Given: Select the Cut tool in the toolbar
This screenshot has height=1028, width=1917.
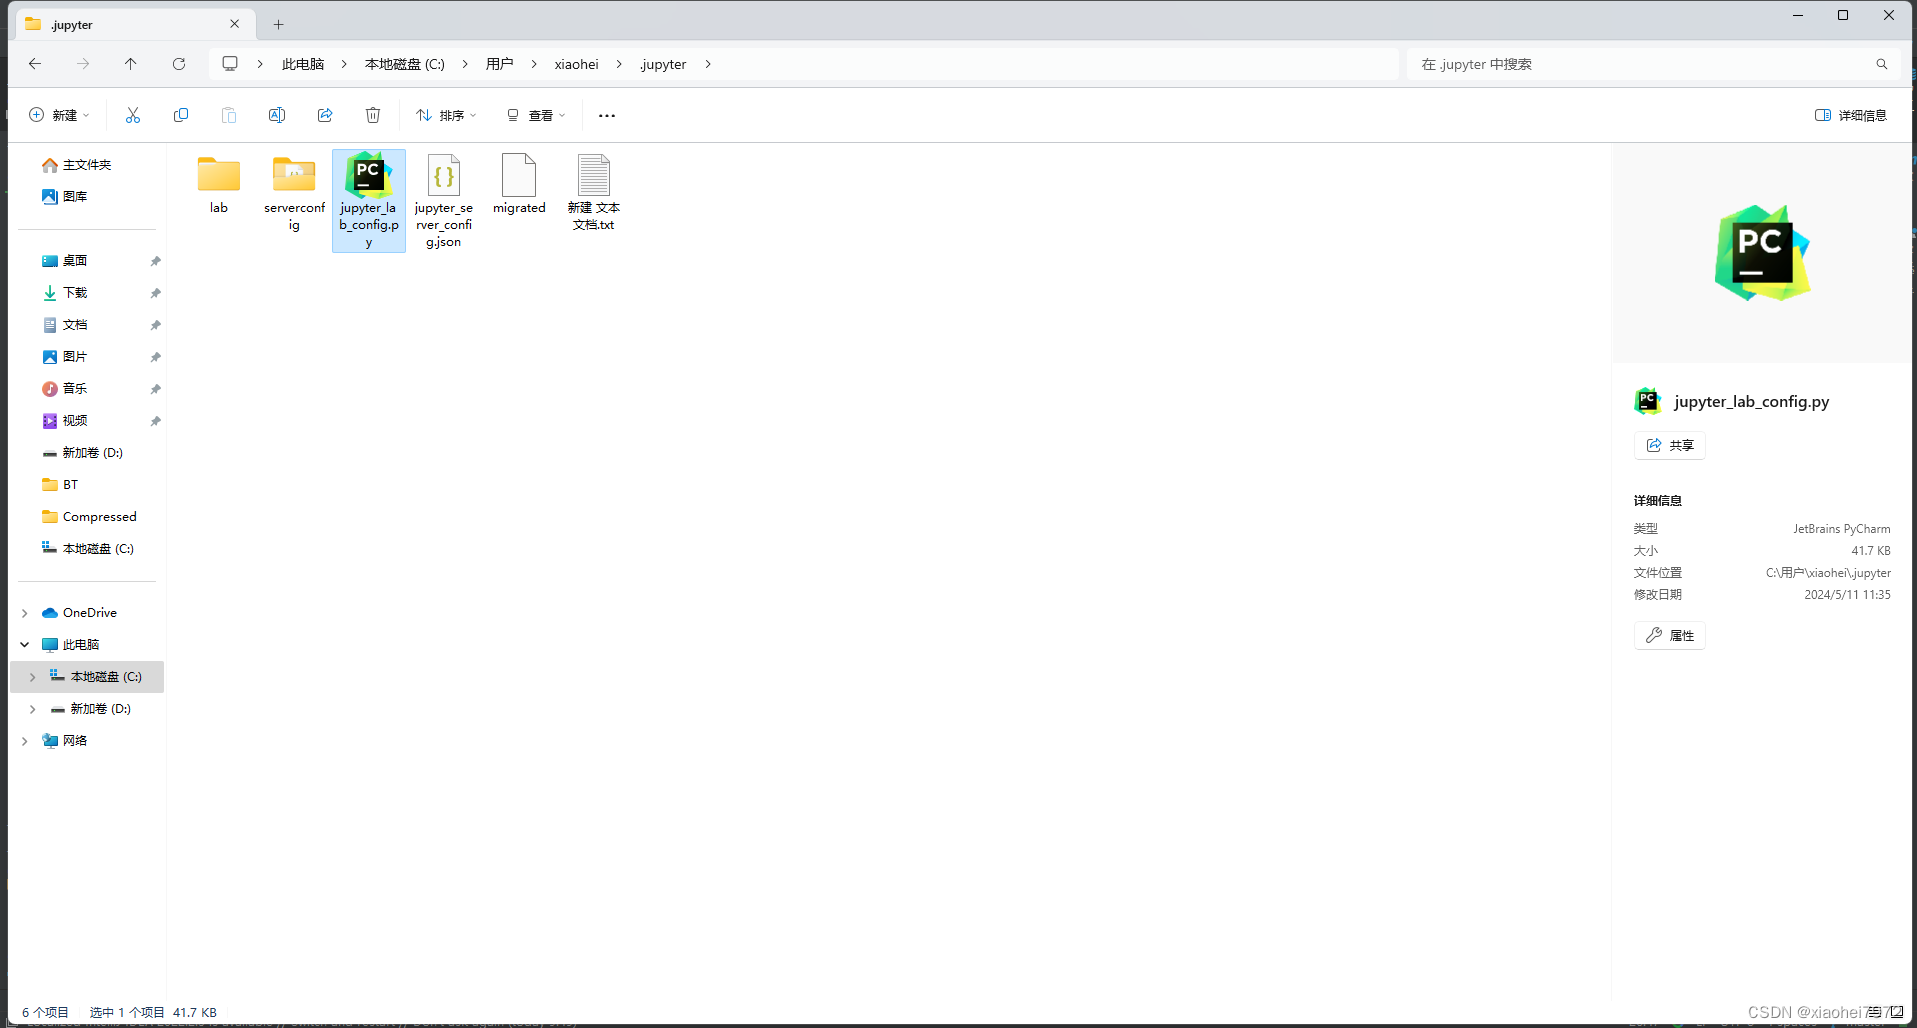Looking at the screenshot, I should click(x=133, y=115).
